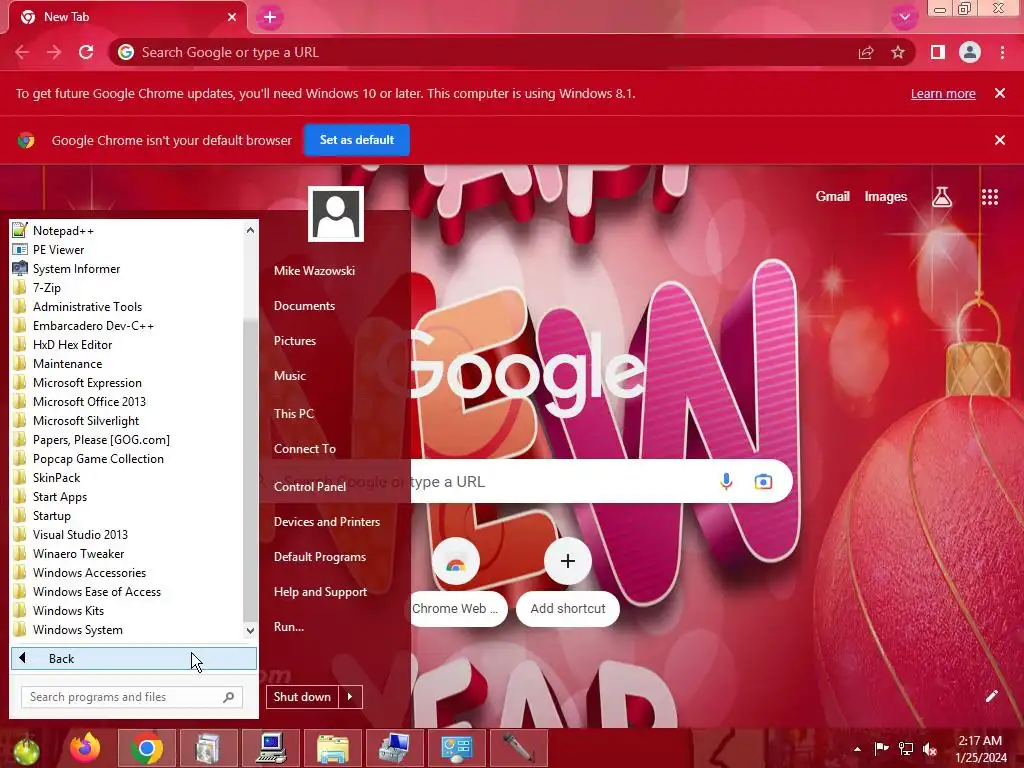Screen dimensions: 1024x768
Task: Open the Chrome Web Store shortcut icon
Action: pos(456,562)
